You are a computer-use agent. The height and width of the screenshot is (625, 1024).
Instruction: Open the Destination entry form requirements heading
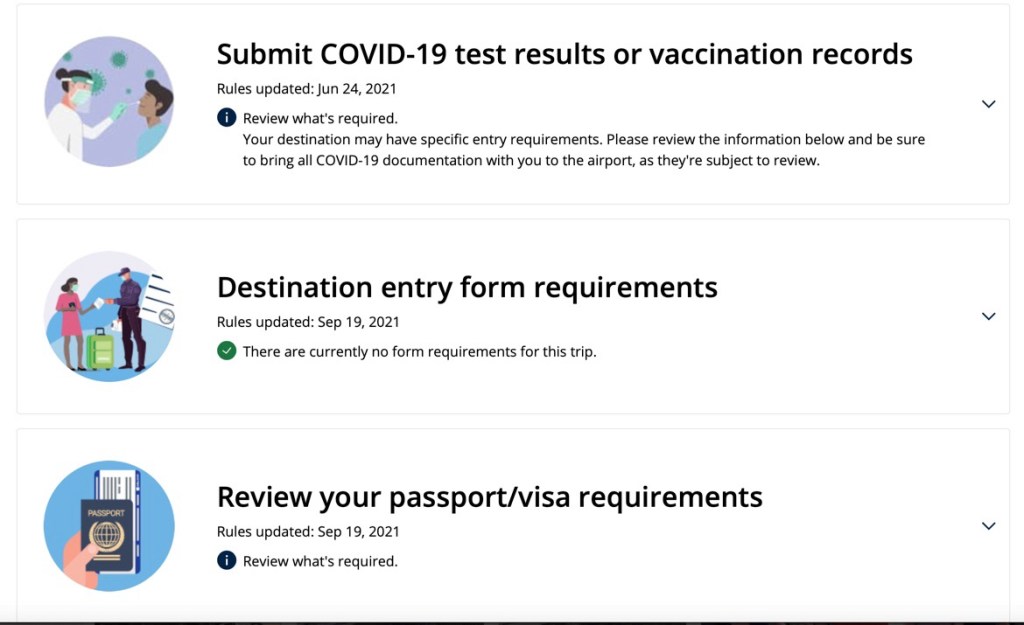coord(467,288)
